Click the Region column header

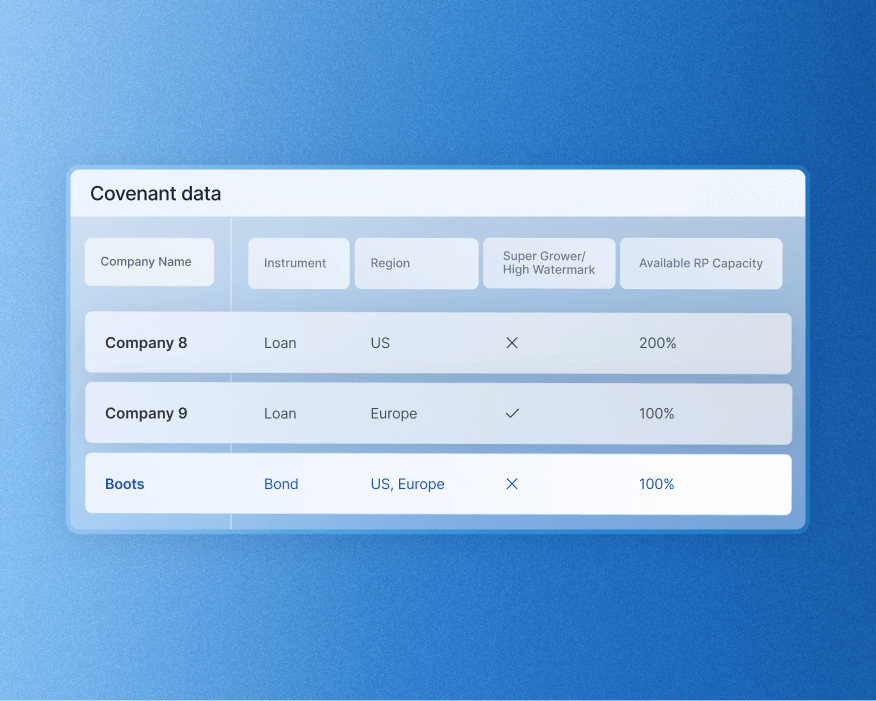coord(415,263)
